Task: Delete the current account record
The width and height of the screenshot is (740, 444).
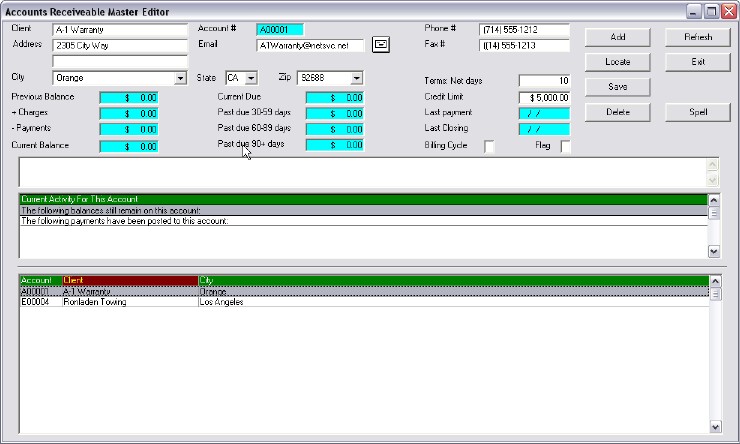Action: (617, 112)
